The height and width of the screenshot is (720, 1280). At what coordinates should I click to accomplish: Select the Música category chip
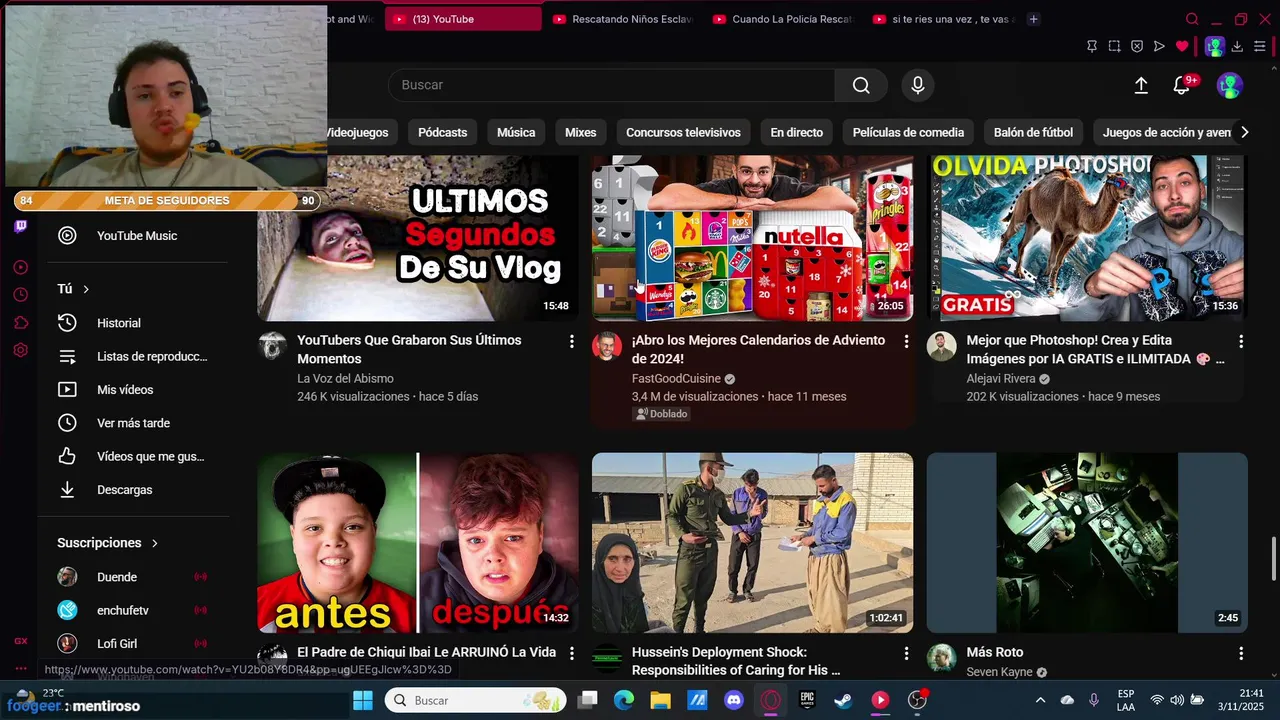pos(516,132)
